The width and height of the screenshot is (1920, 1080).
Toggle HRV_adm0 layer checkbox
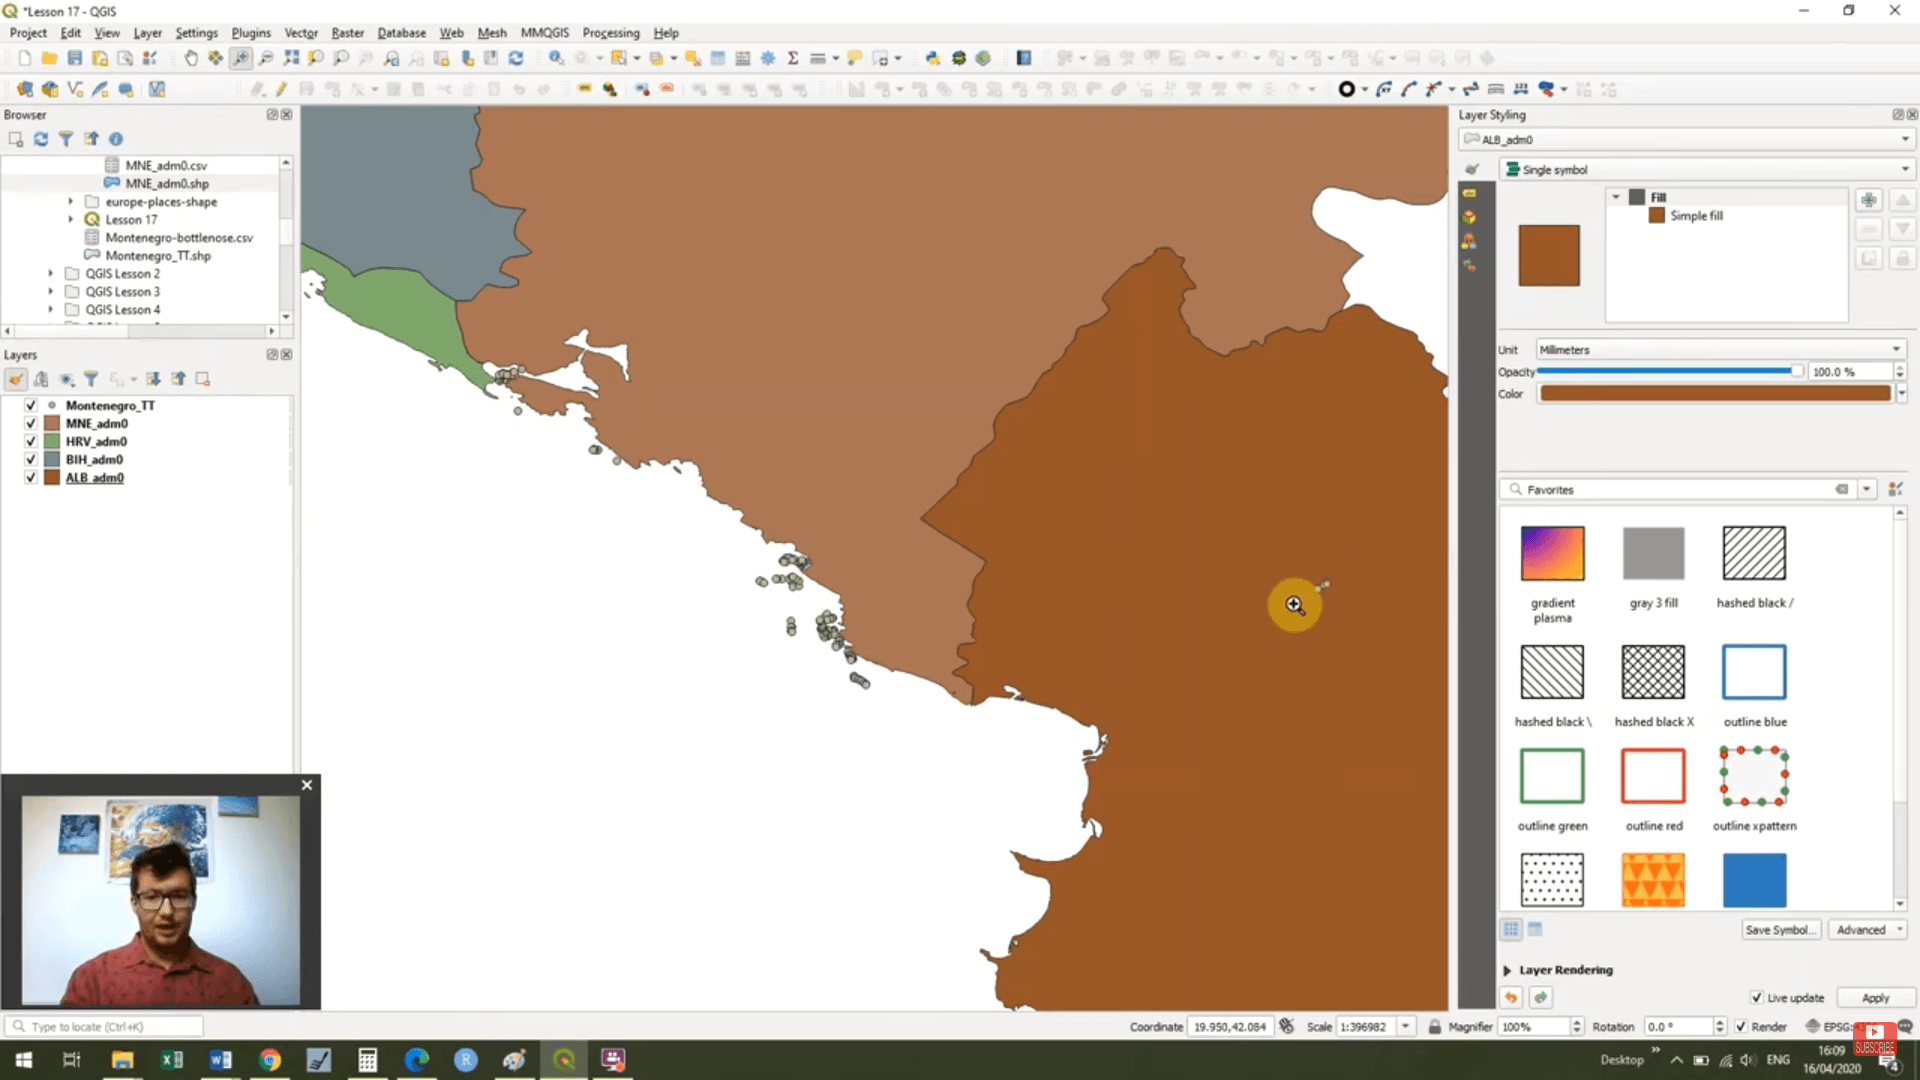tap(30, 441)
